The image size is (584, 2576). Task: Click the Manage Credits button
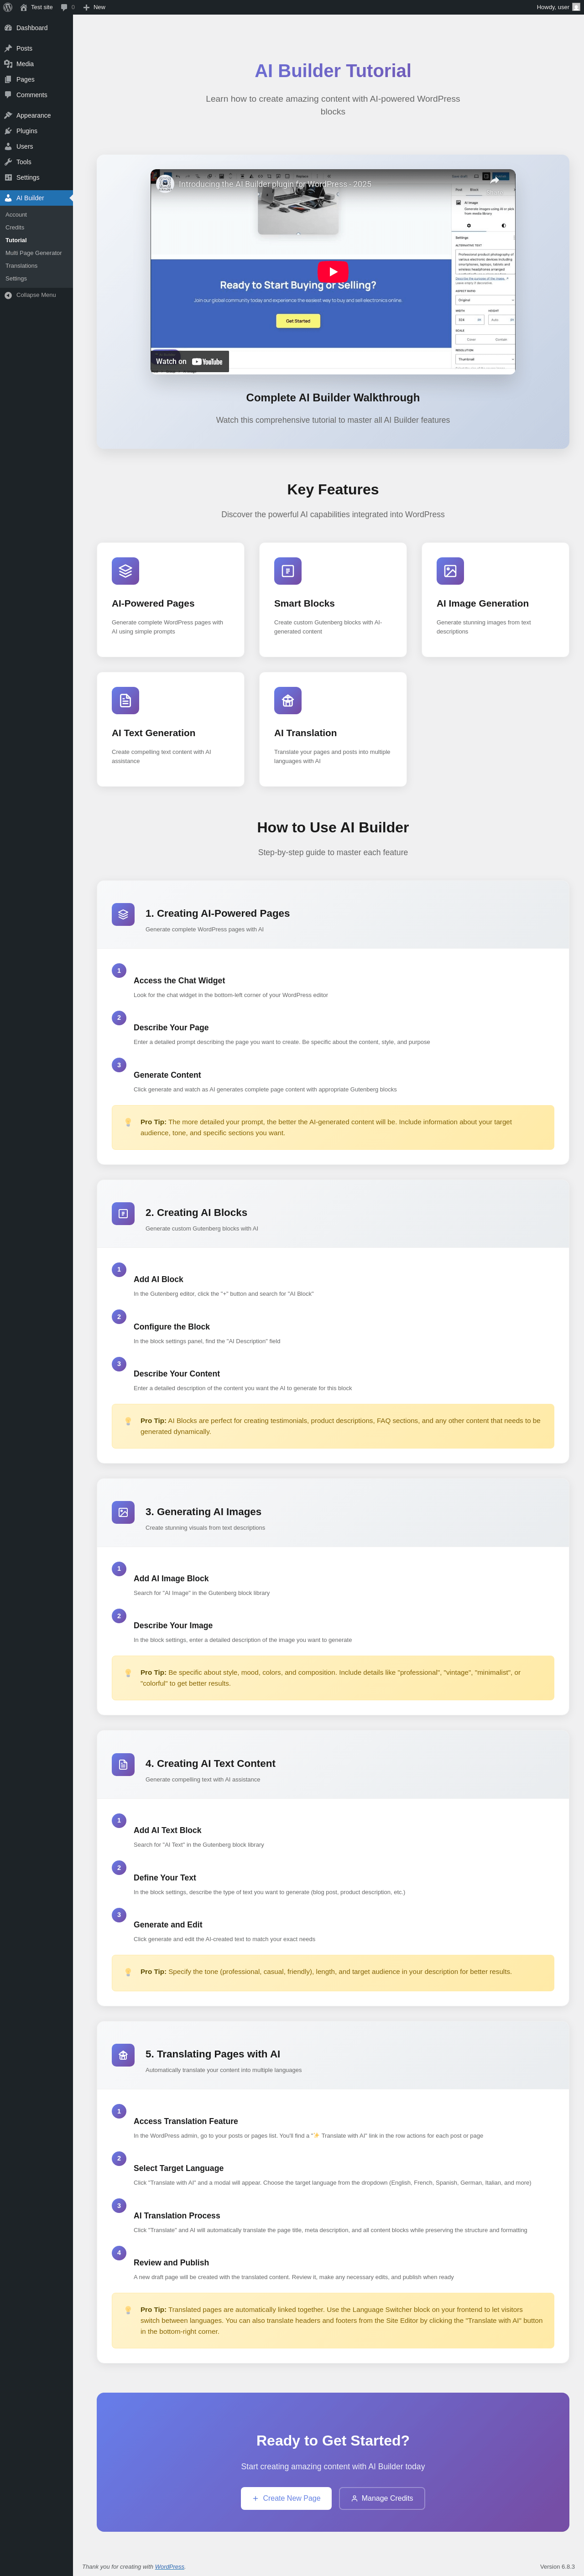[382, 2498]
